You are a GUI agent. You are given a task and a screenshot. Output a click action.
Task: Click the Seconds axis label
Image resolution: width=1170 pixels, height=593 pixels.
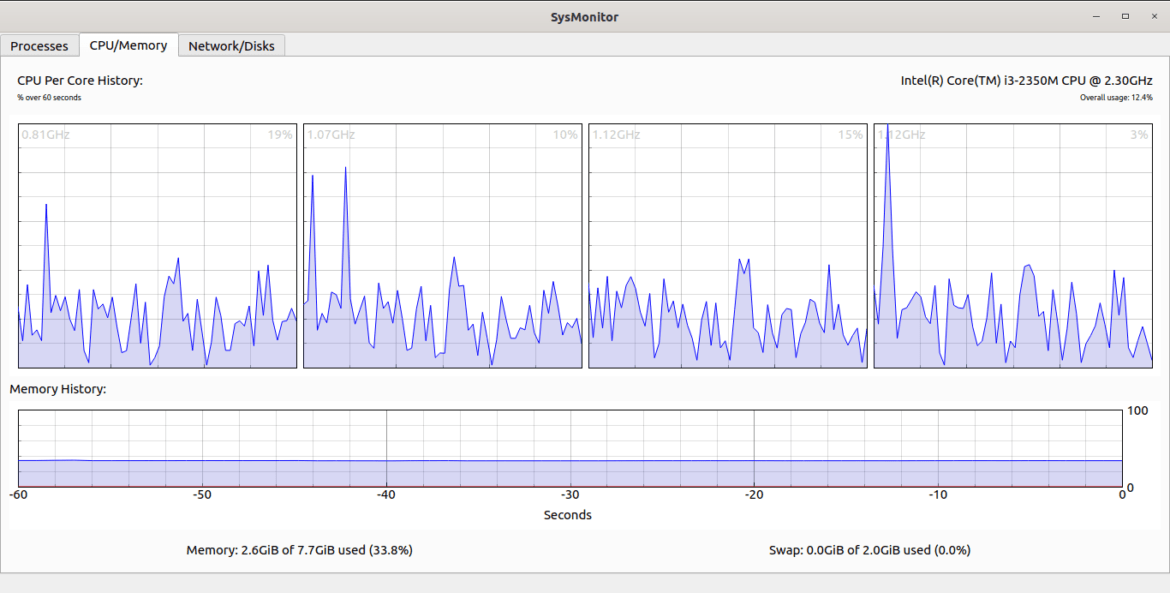[567, 515]
